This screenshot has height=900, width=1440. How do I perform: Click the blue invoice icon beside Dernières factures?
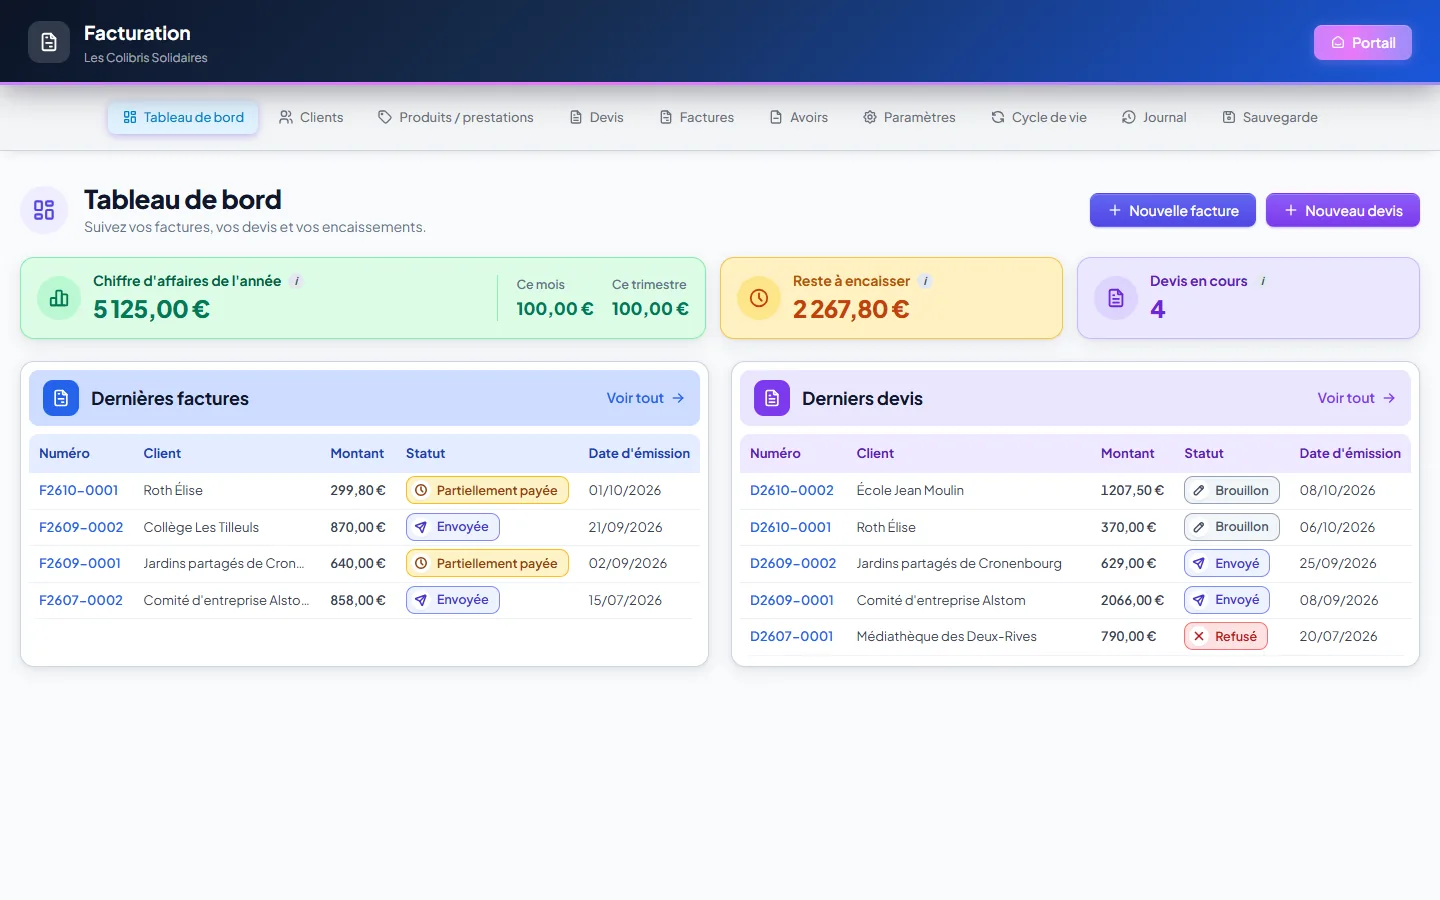[x=61, y=398]
